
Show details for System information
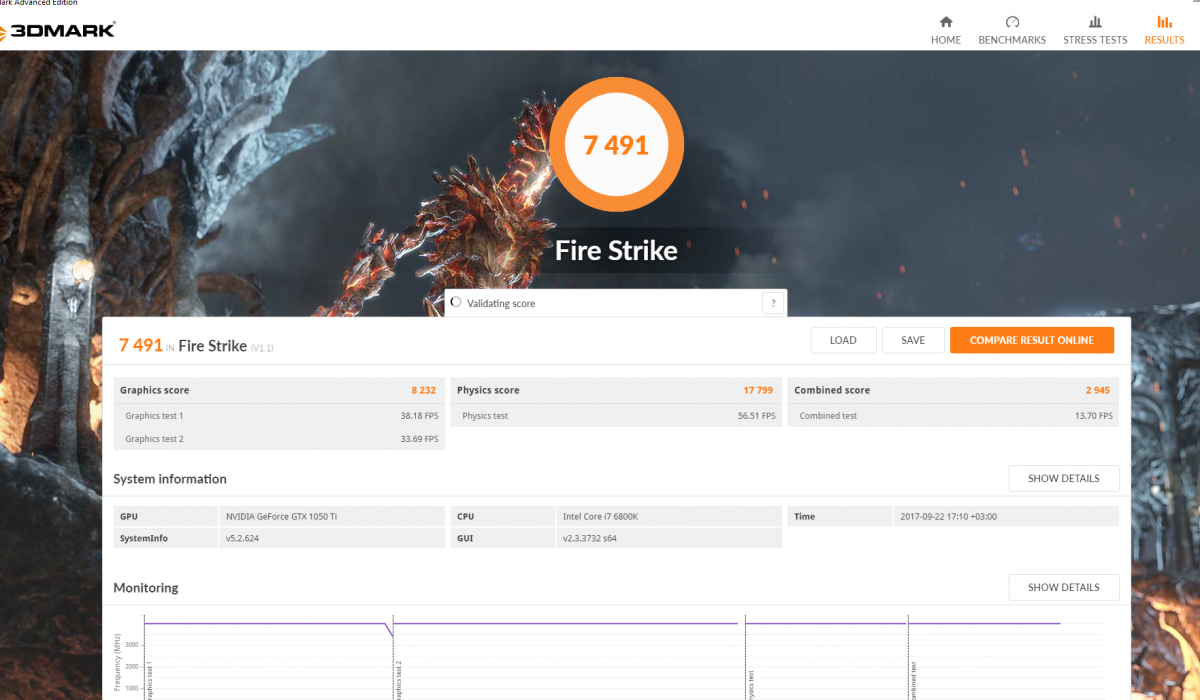point(1064,478)
